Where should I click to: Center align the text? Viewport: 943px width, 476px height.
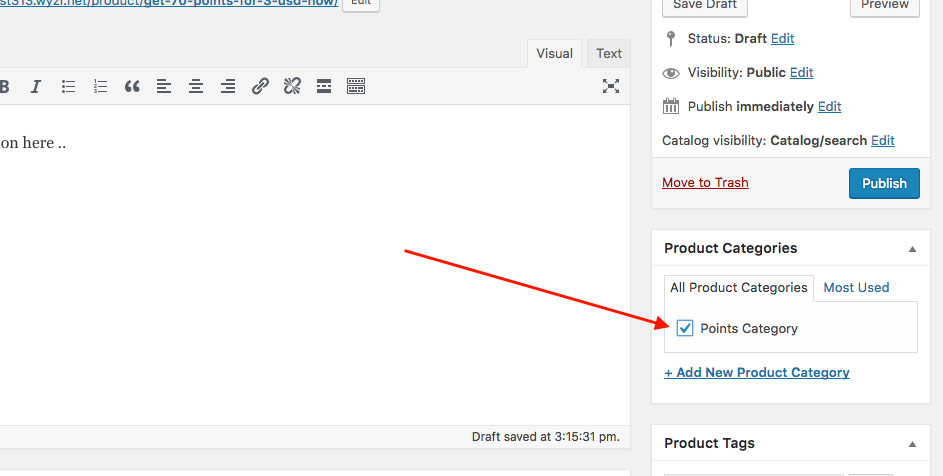(196, 86)
